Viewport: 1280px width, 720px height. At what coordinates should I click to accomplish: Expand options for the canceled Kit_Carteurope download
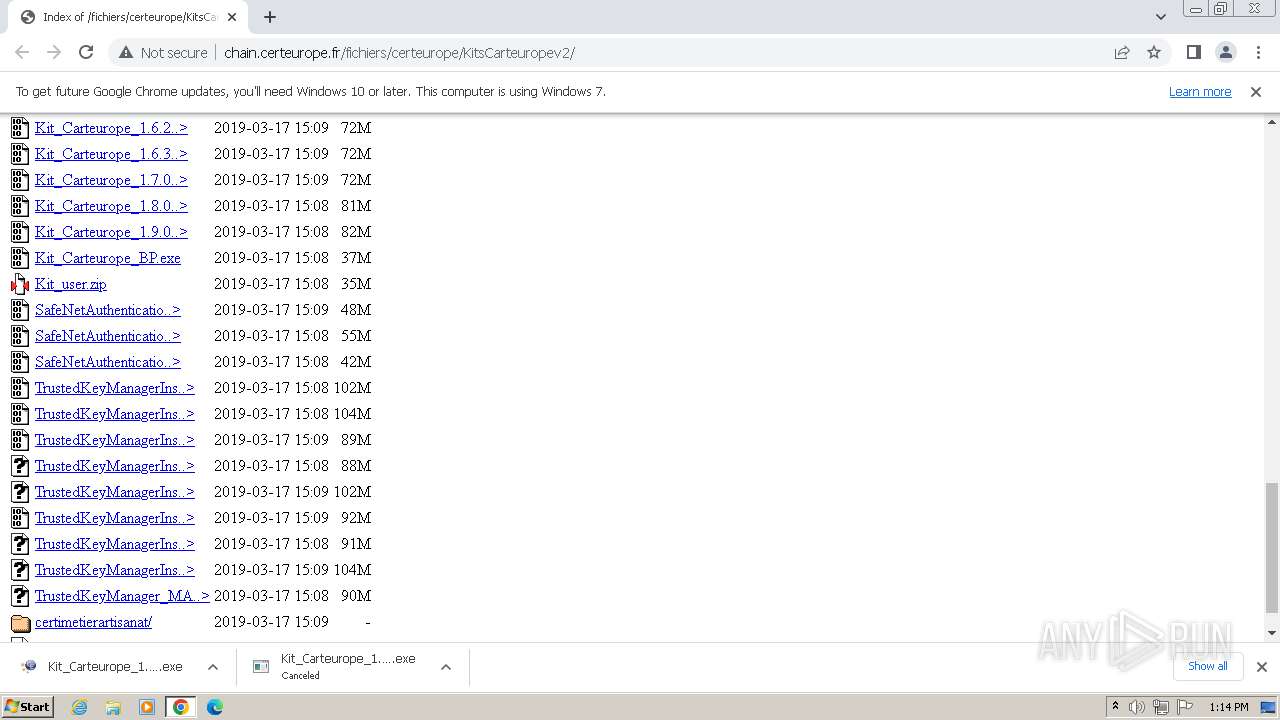point(446,667)
